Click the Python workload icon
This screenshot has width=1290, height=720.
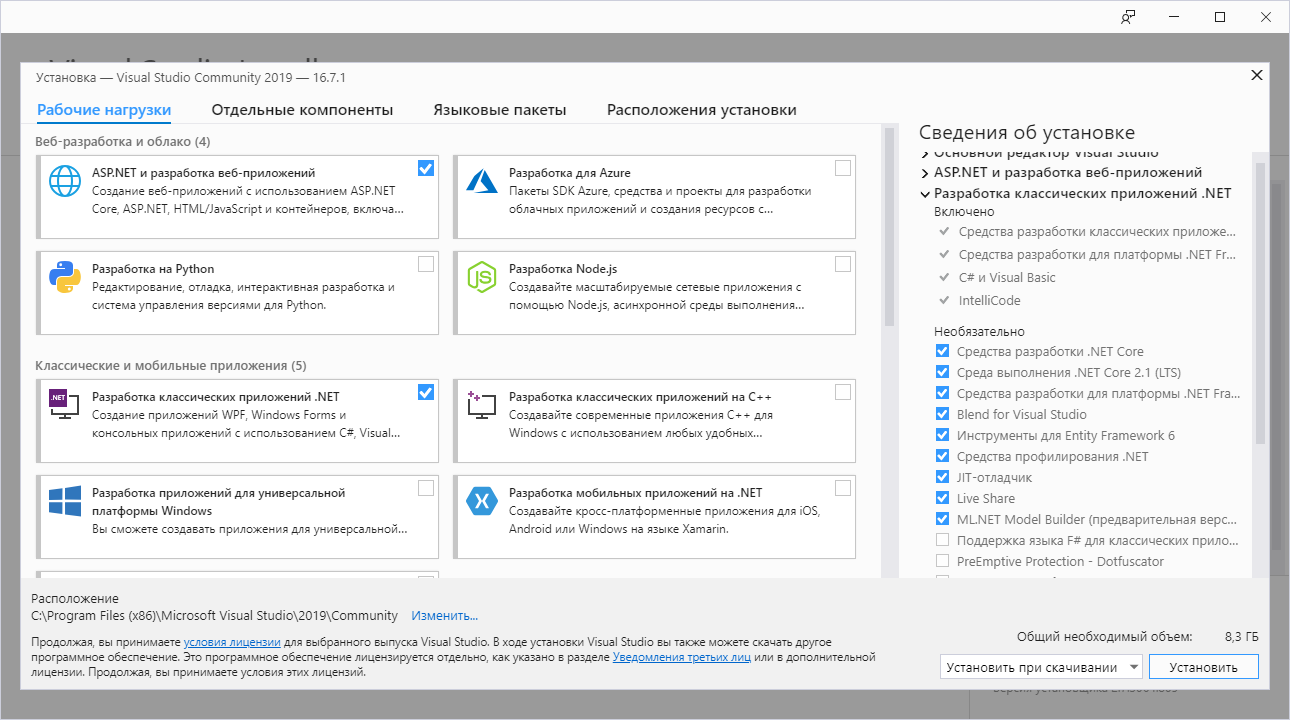coord(65,277)
